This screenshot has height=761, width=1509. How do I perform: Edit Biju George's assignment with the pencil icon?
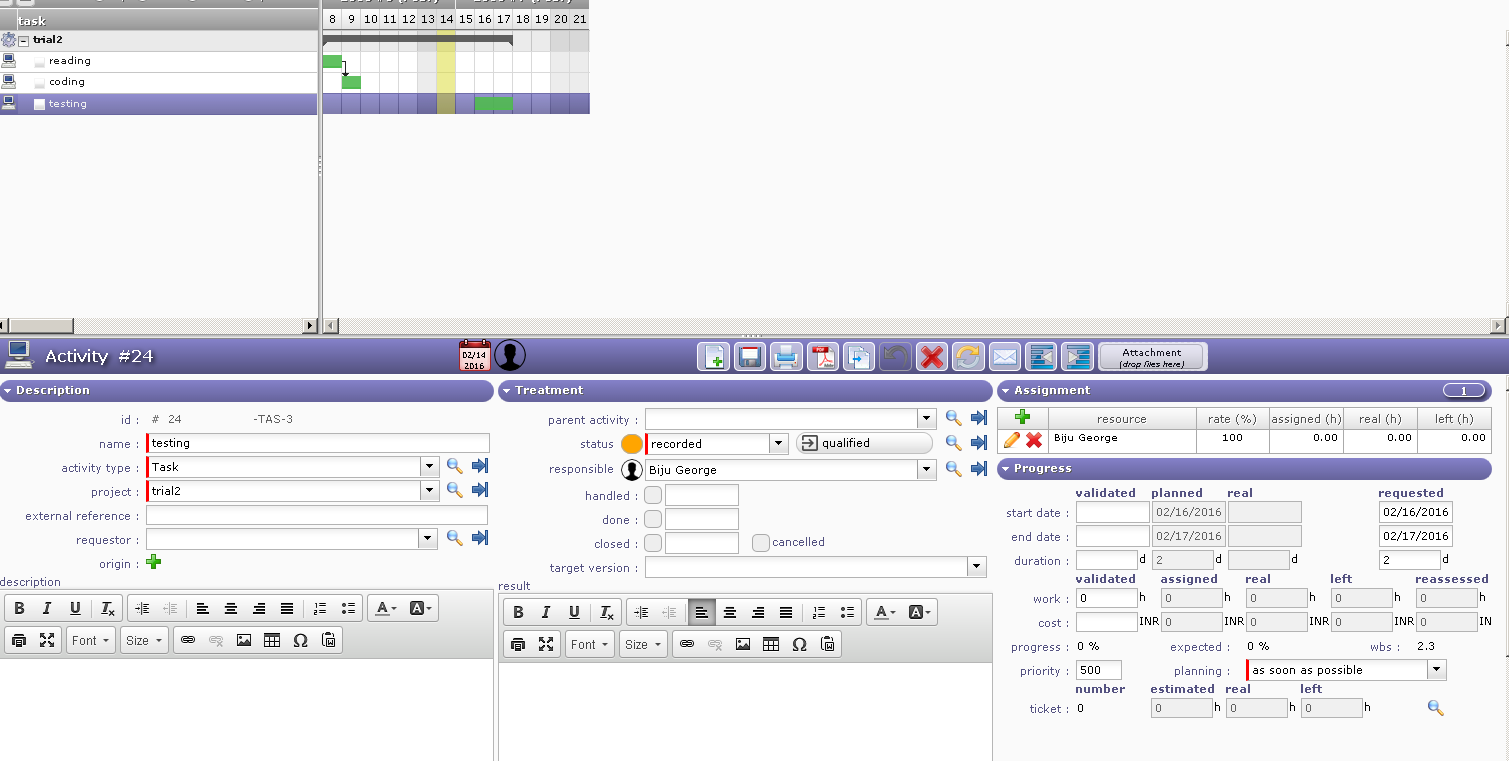click(1012, 440)
